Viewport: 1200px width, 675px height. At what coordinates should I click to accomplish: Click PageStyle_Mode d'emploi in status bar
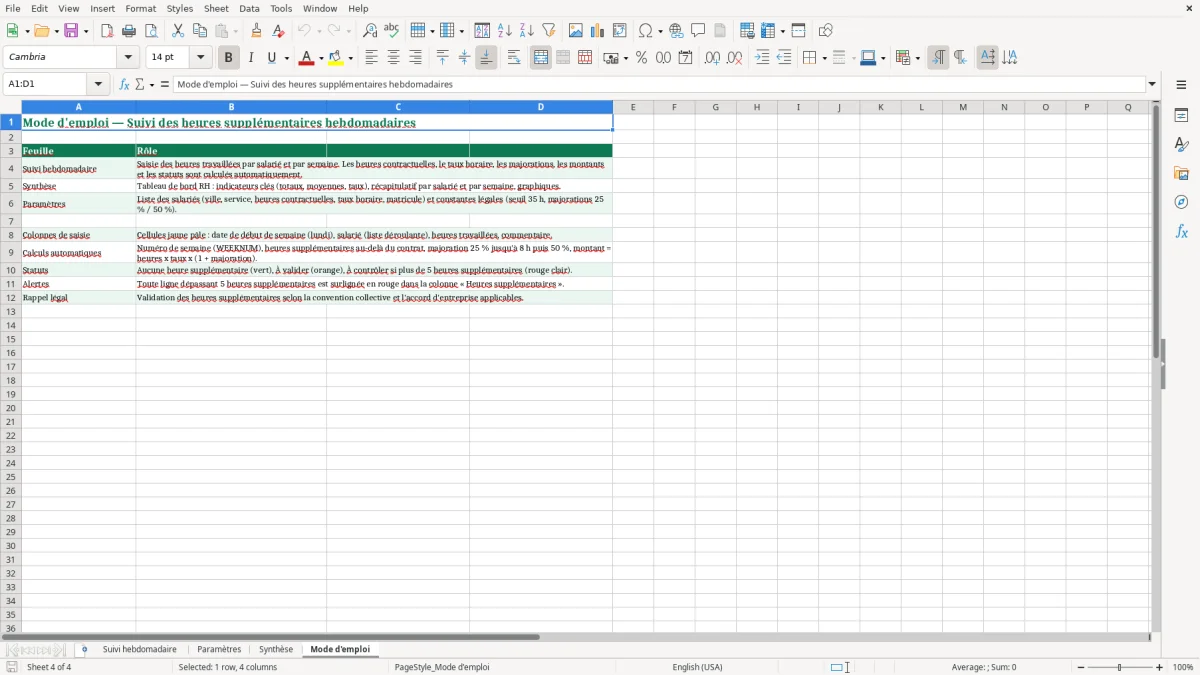coord(442,667)
